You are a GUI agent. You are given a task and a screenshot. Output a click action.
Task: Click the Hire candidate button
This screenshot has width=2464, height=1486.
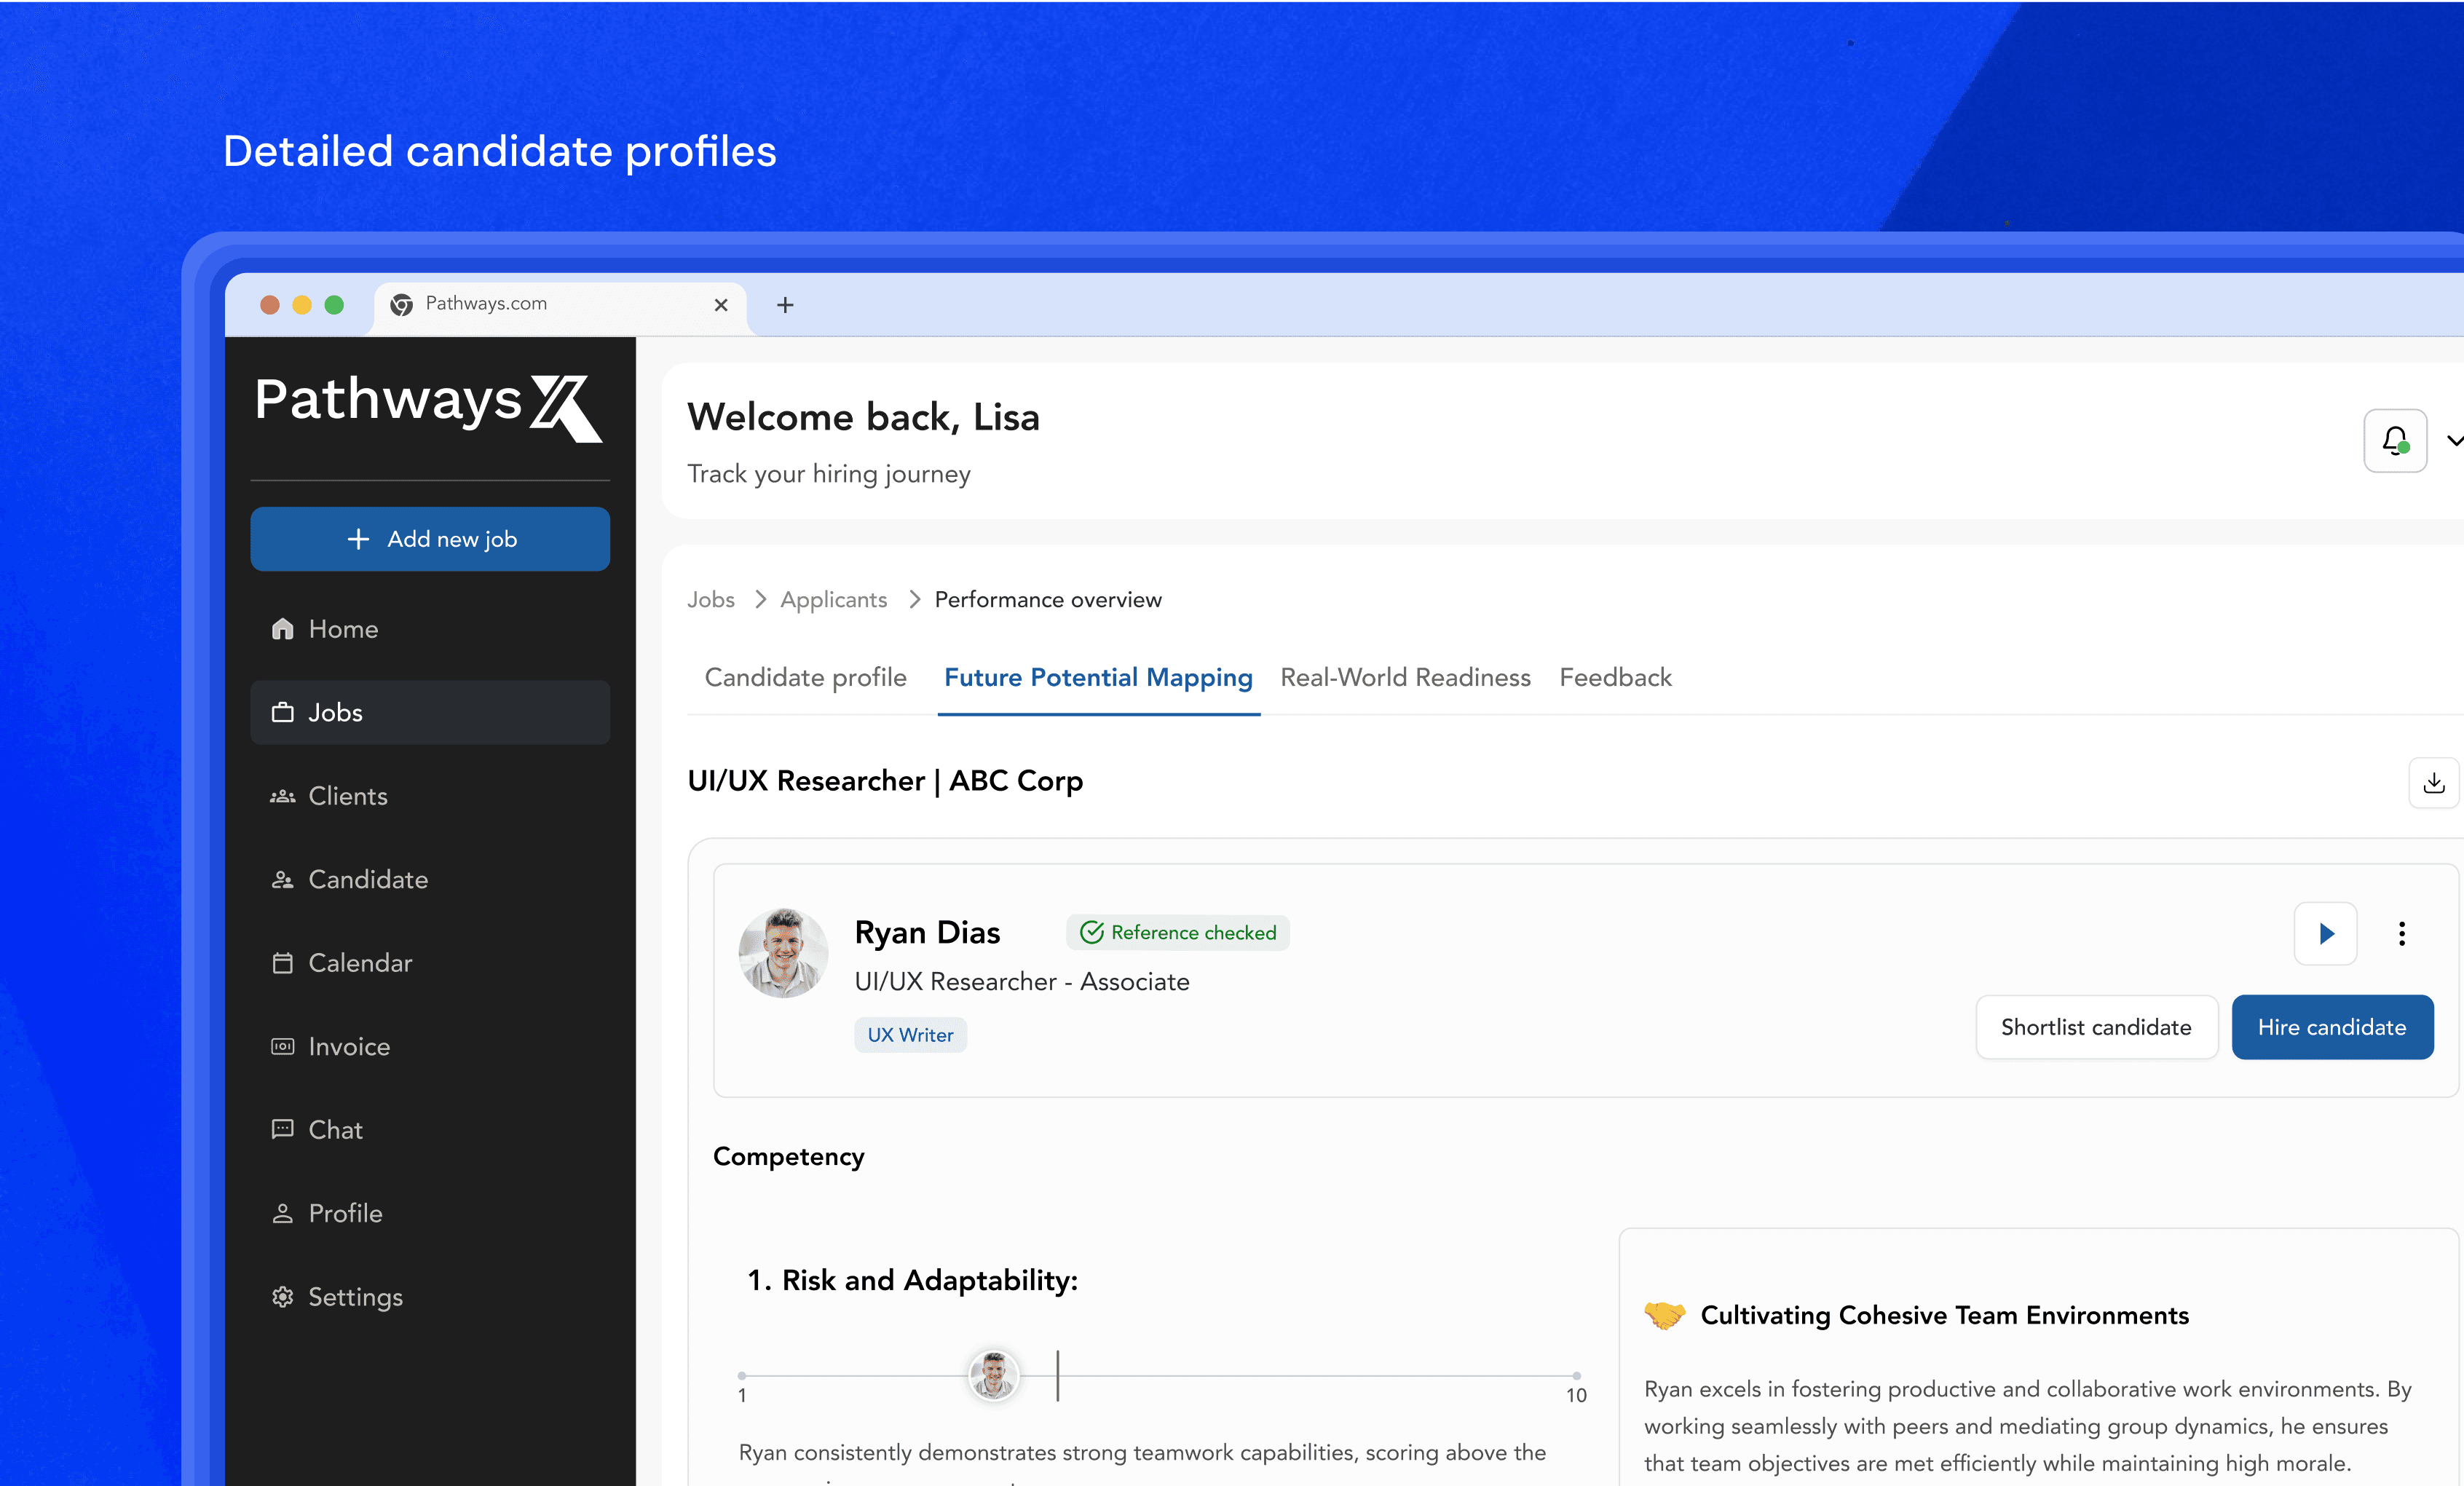point(2332,1027)
